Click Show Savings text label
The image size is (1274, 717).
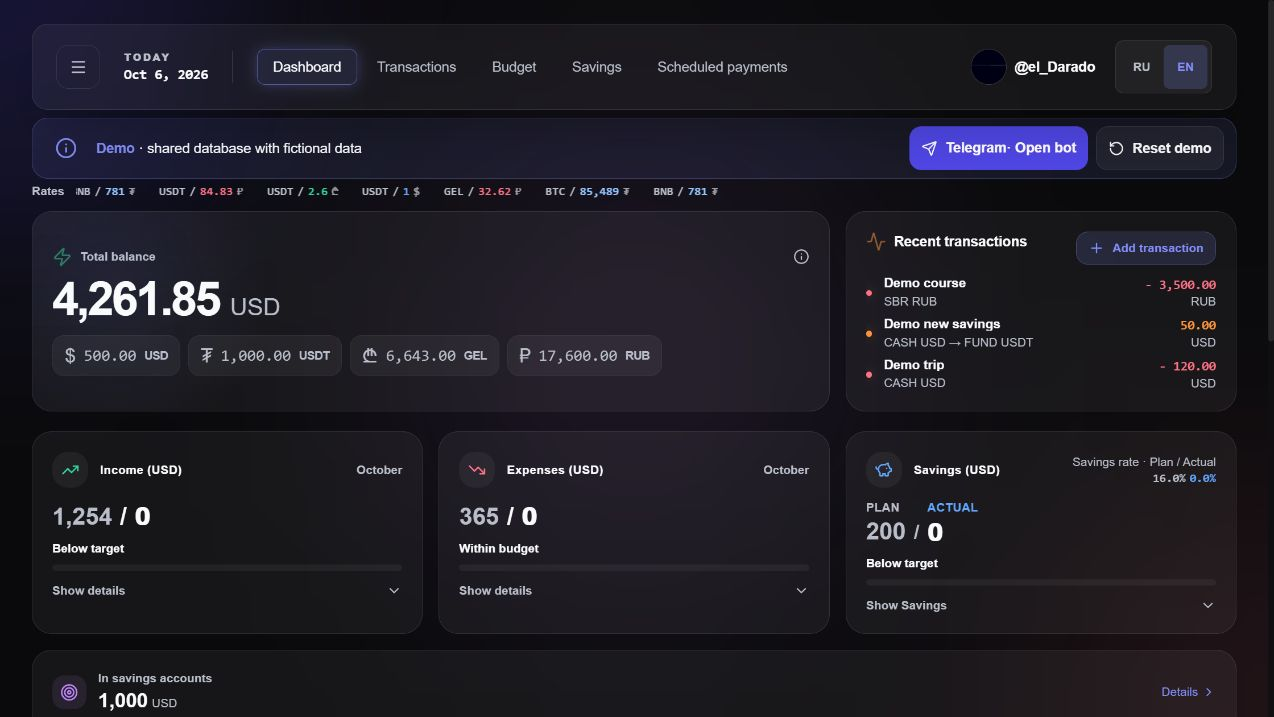pos(906,605)
